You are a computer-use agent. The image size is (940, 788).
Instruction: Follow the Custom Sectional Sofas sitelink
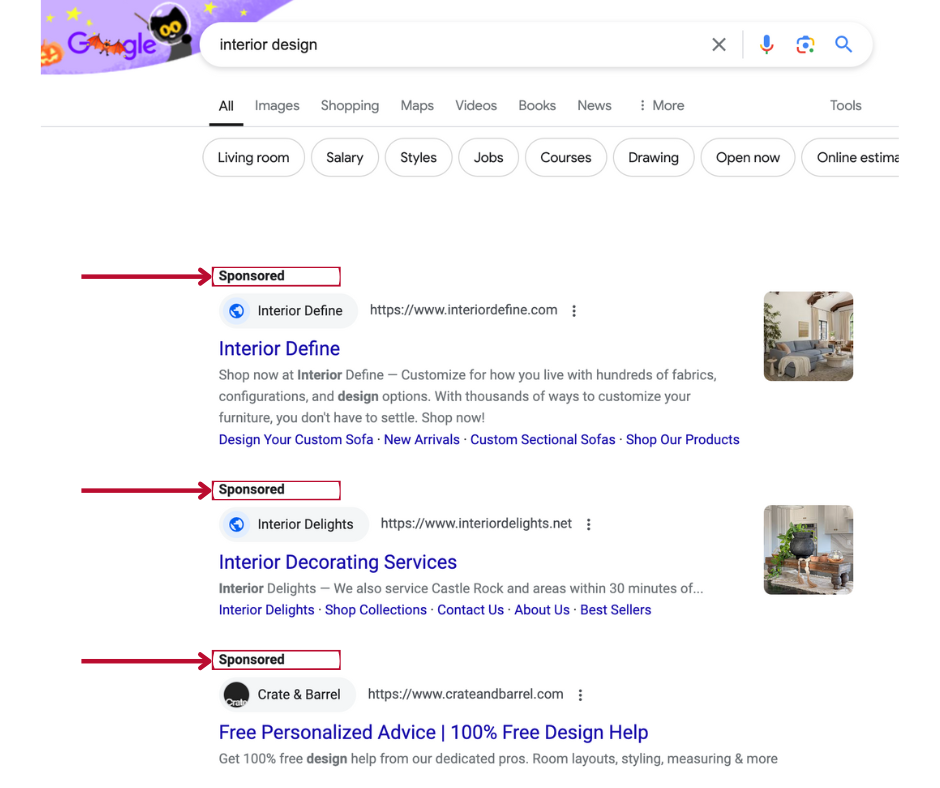click(x=543, y=440)
